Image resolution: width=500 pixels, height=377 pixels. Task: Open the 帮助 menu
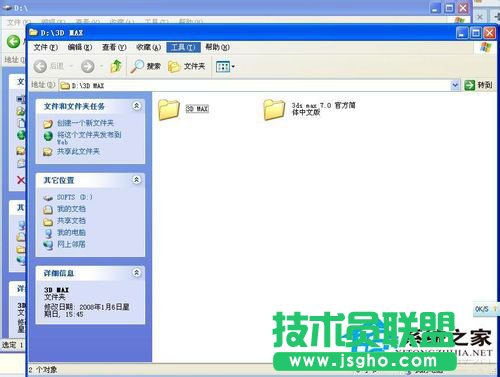[217, 47]
